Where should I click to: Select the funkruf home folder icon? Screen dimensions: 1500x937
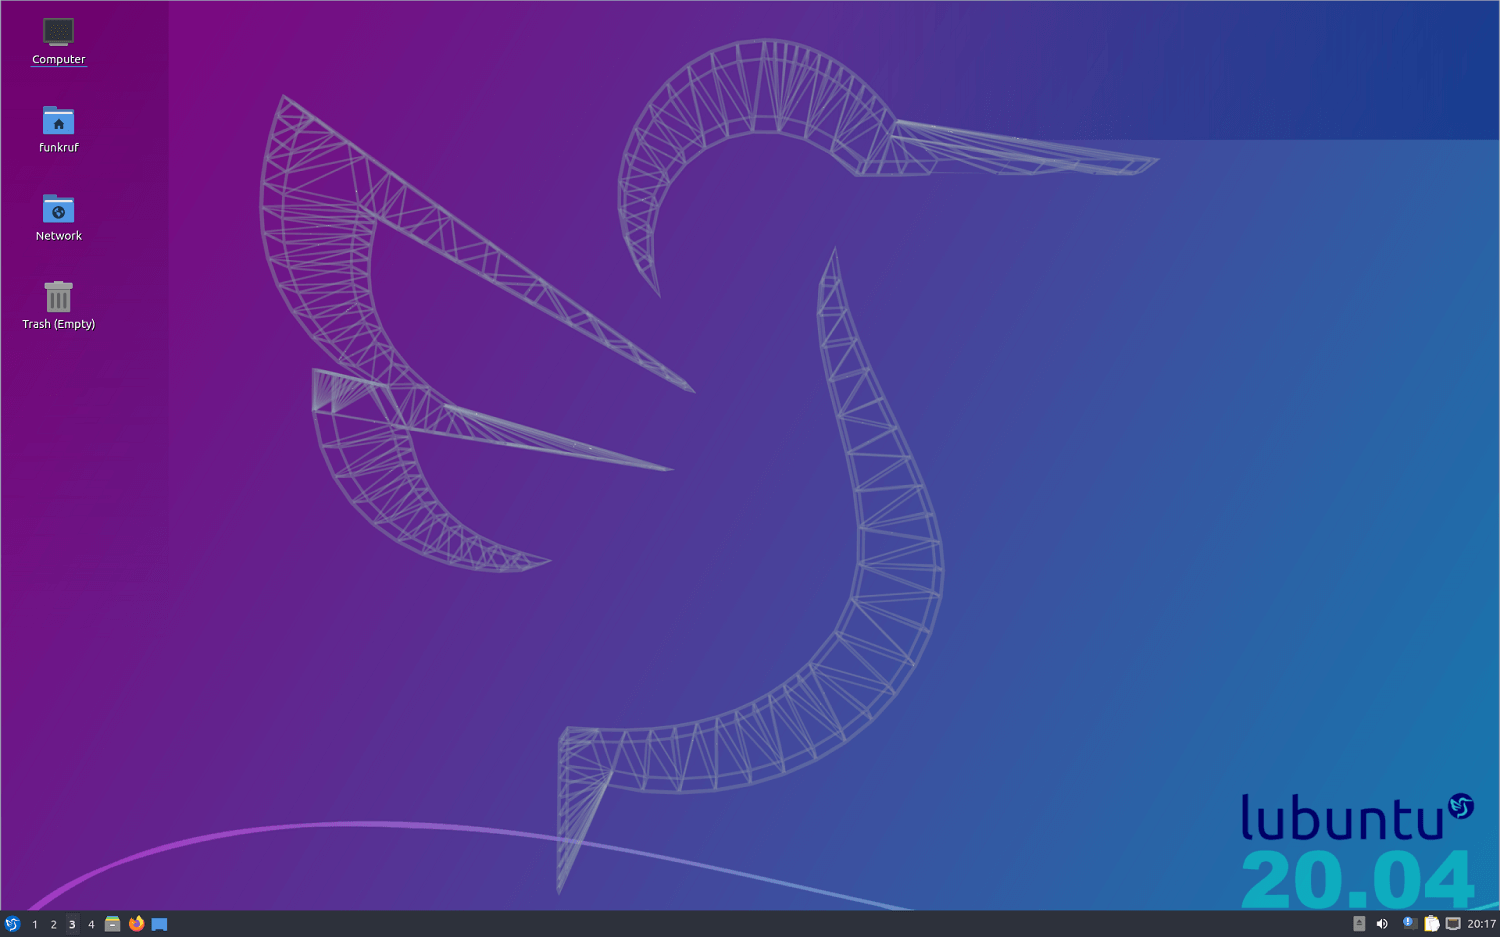tap(58, 129)
